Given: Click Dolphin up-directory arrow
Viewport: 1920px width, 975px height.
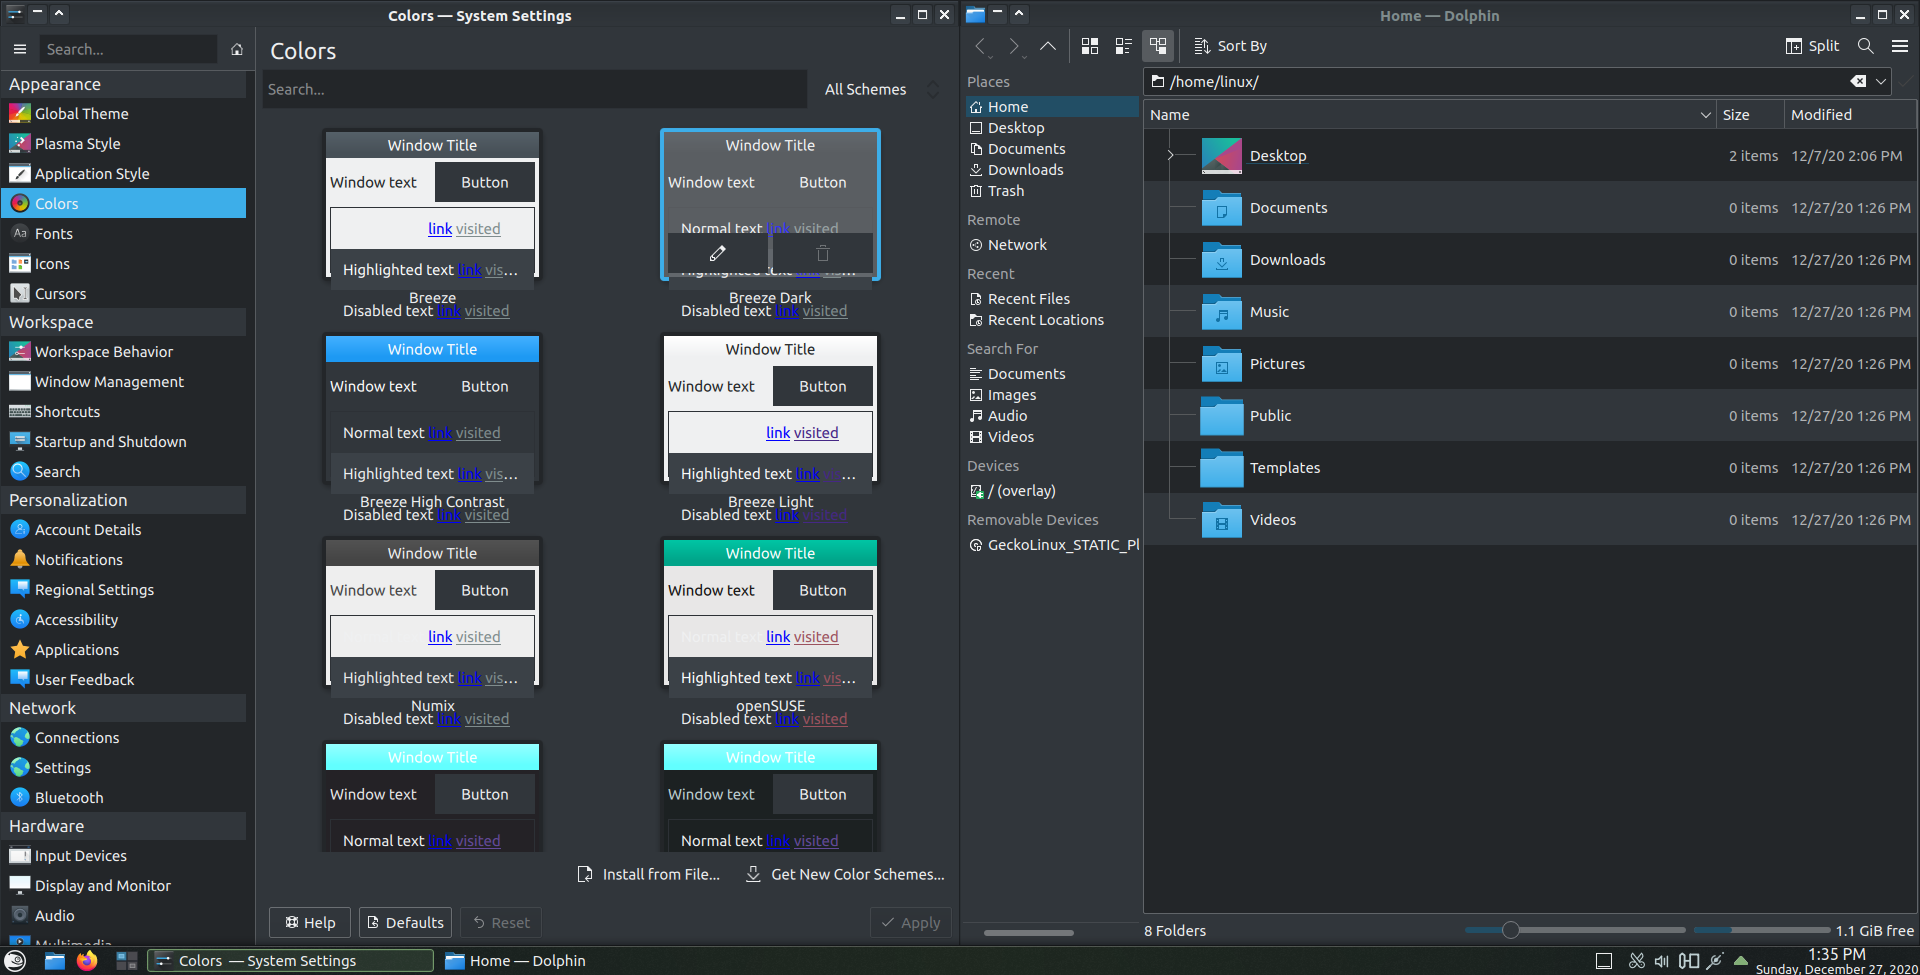Looking at the screenshot, I should [x=1047, y=46].
